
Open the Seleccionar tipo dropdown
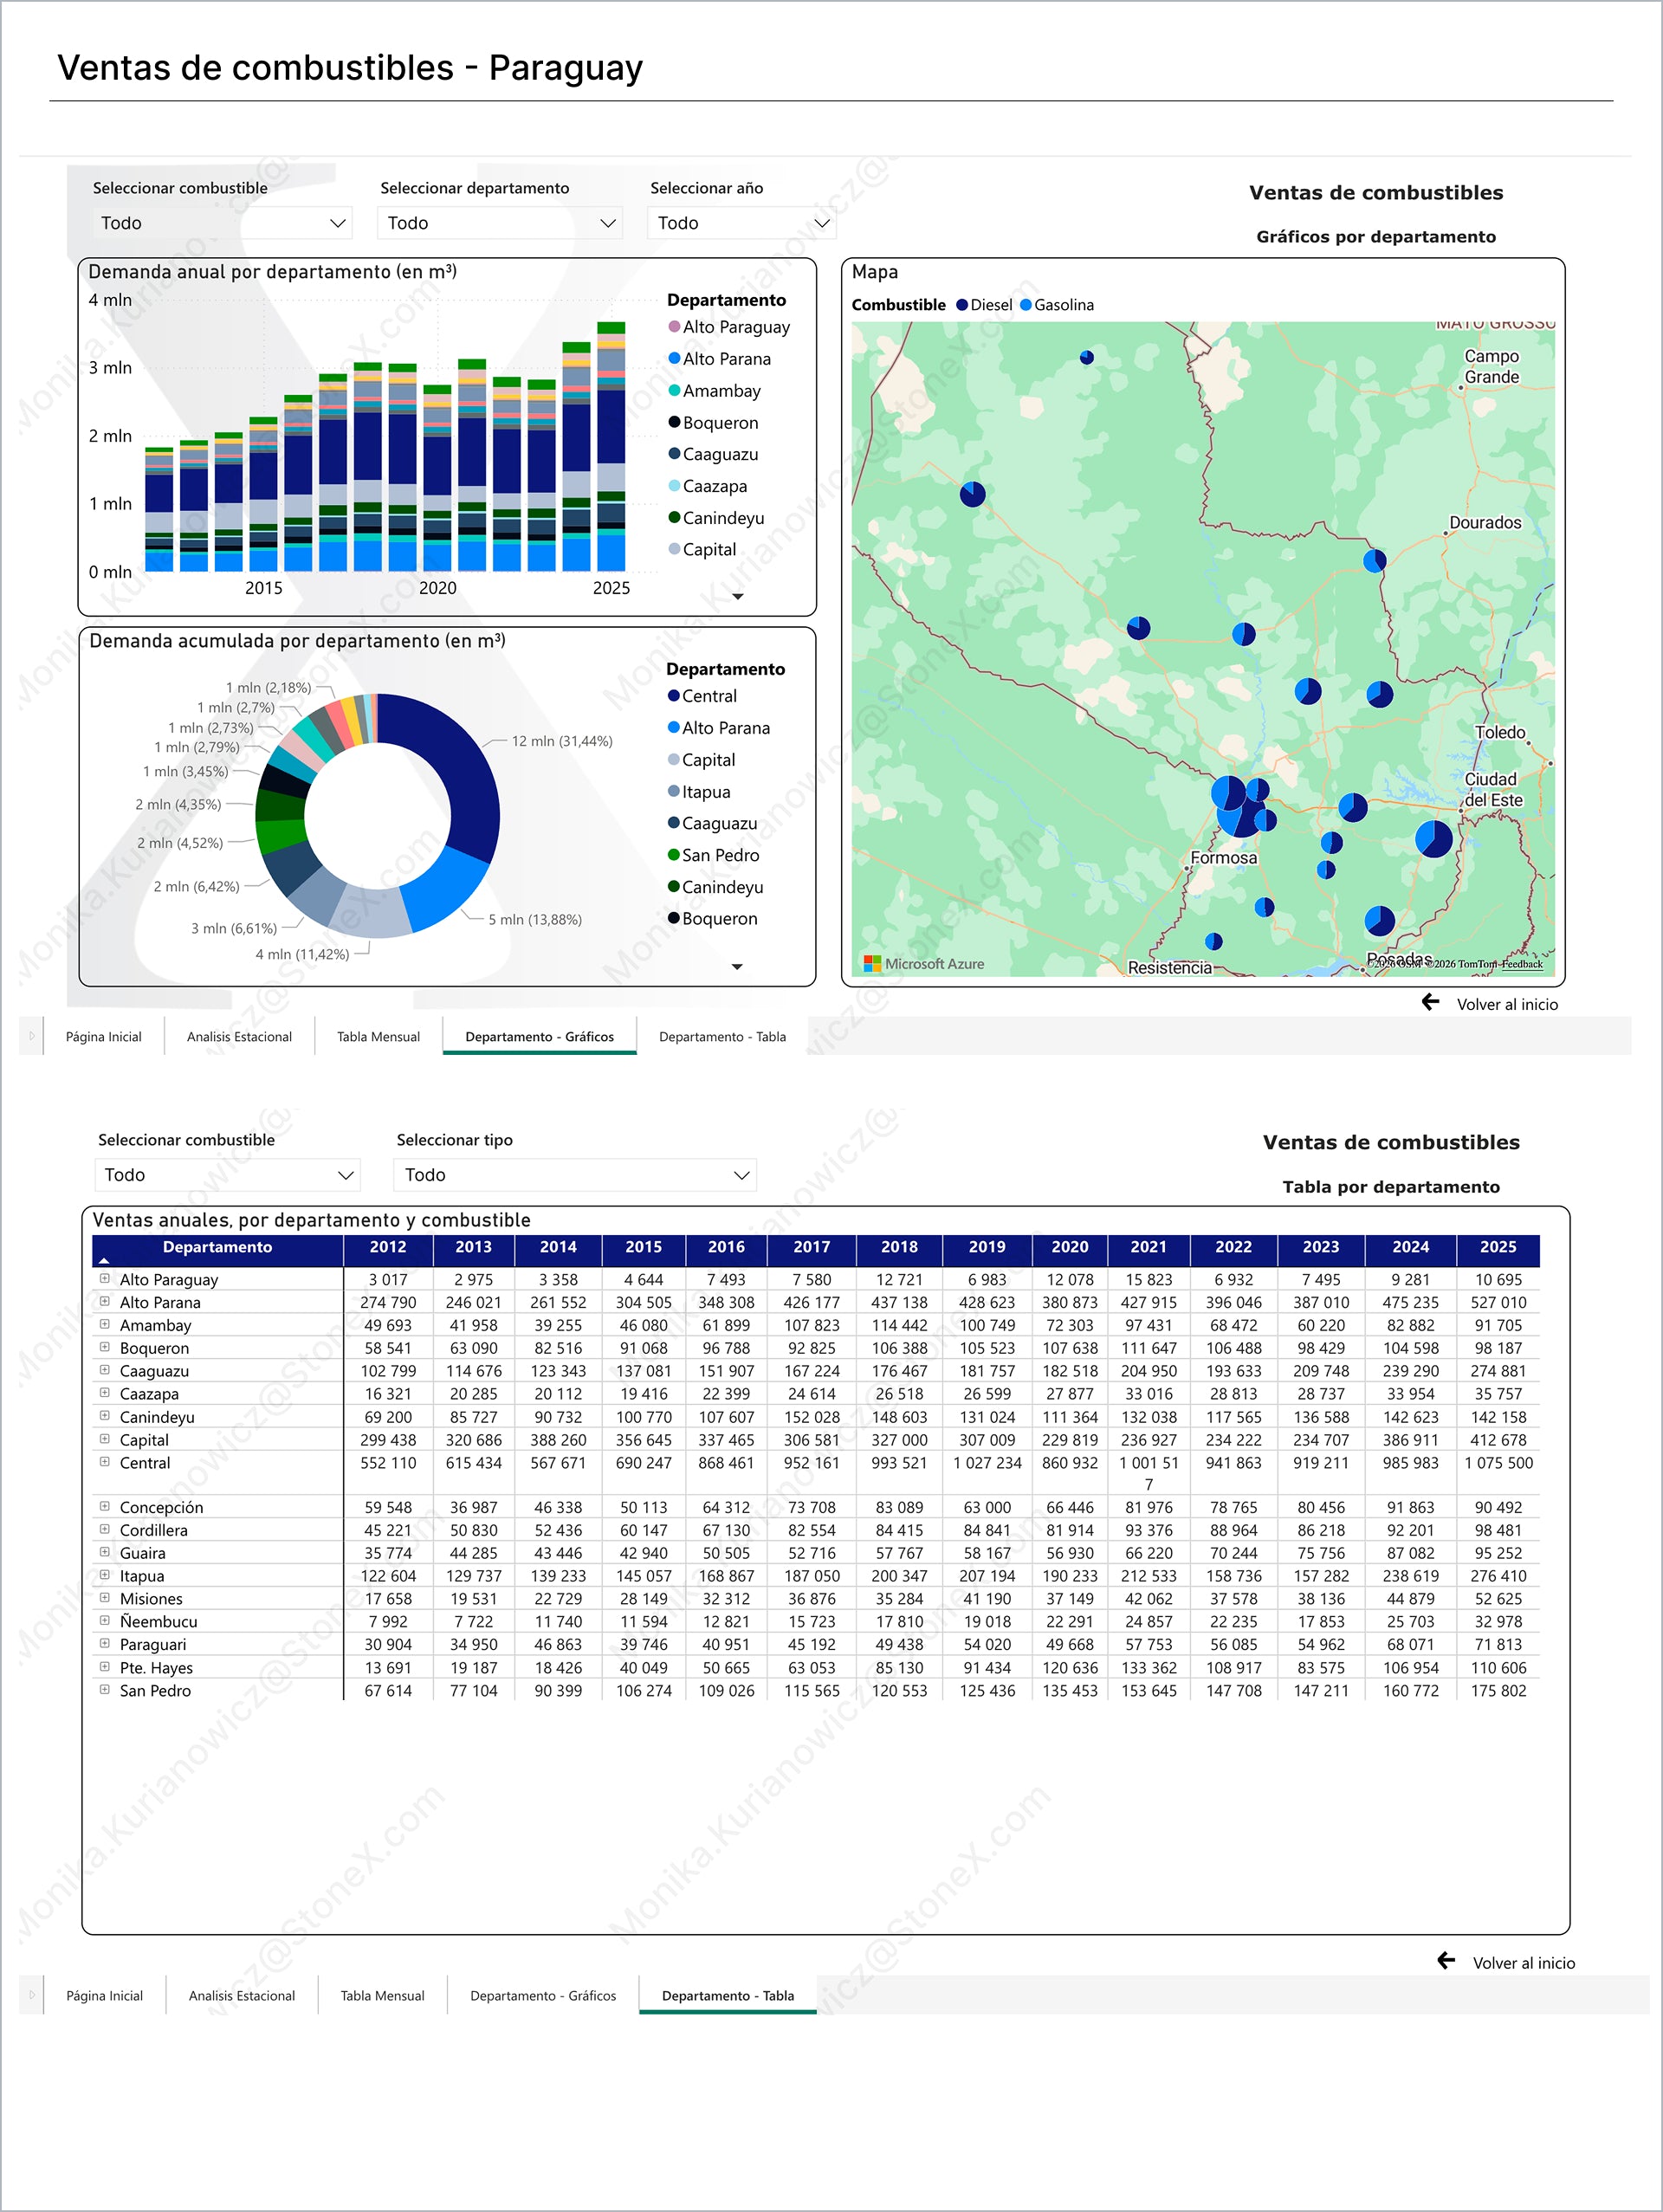tap(575, 1175)
